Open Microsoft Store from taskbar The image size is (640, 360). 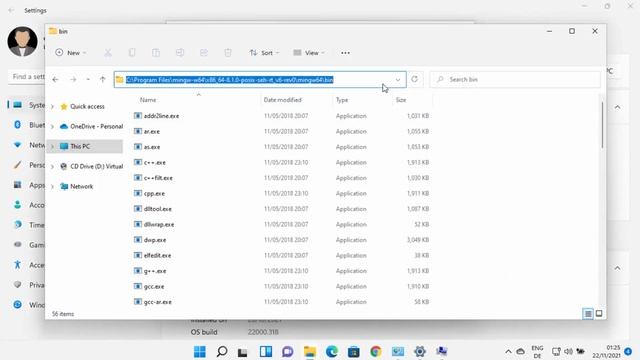pyautogui.click(x=354, y=351)
